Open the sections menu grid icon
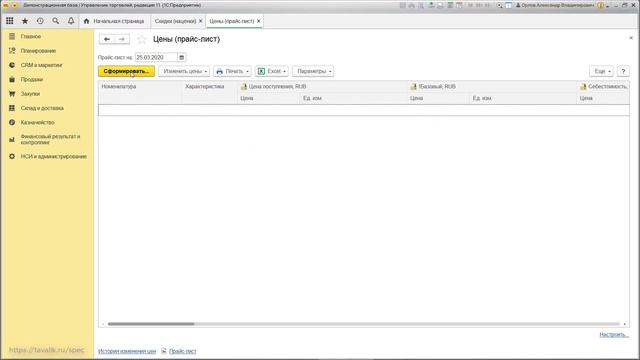Image resolution: width=640 pixels, height=360 pixels. coord(9,21)
